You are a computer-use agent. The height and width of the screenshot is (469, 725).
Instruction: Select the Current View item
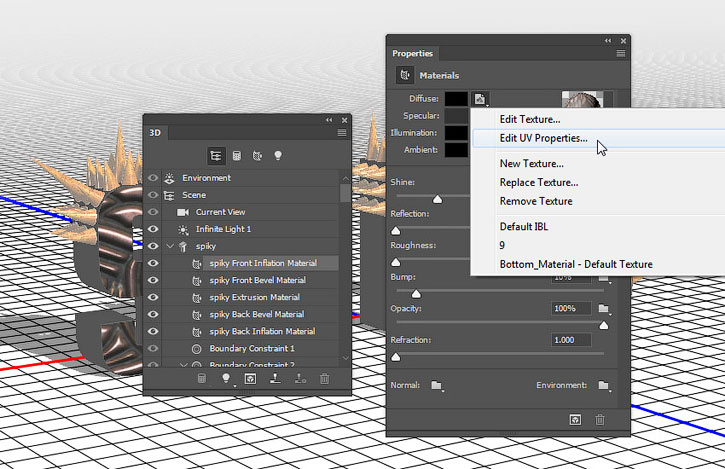tap(220, 212)
